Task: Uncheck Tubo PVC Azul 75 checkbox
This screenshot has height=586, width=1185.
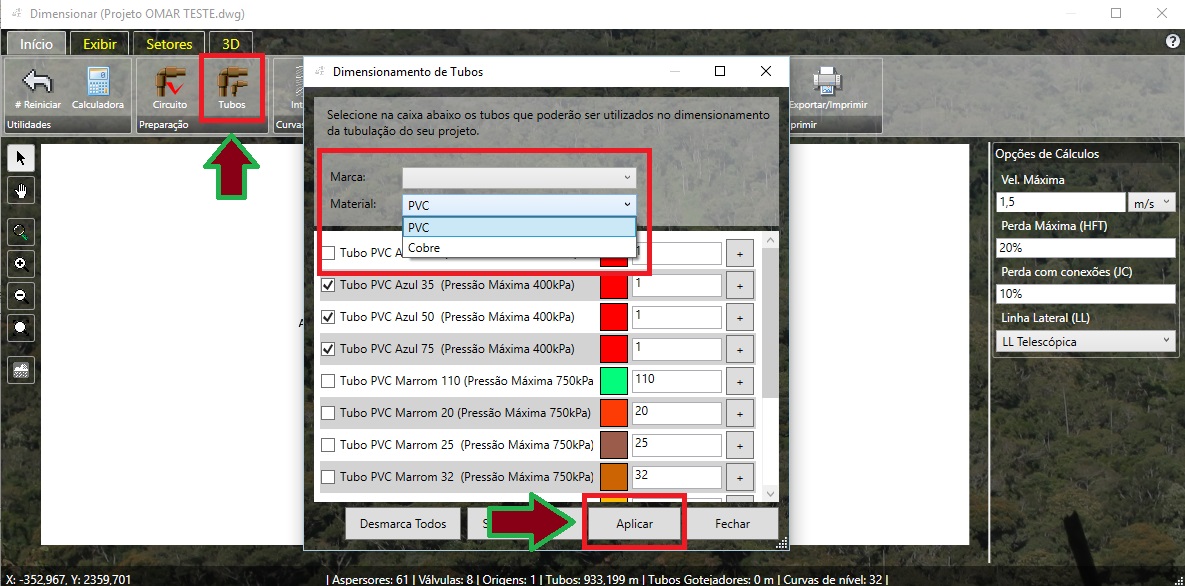Action: click(x=328, y=349)
